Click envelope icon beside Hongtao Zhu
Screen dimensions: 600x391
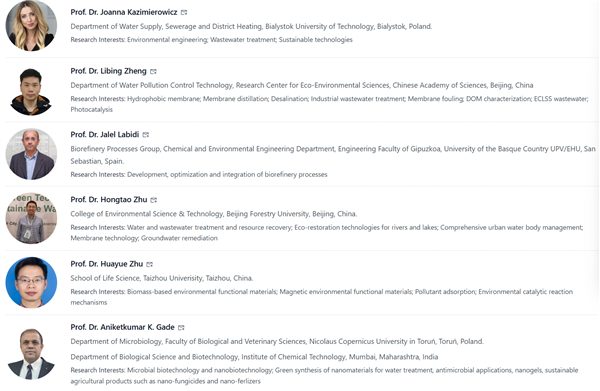(x=154, y=200)
